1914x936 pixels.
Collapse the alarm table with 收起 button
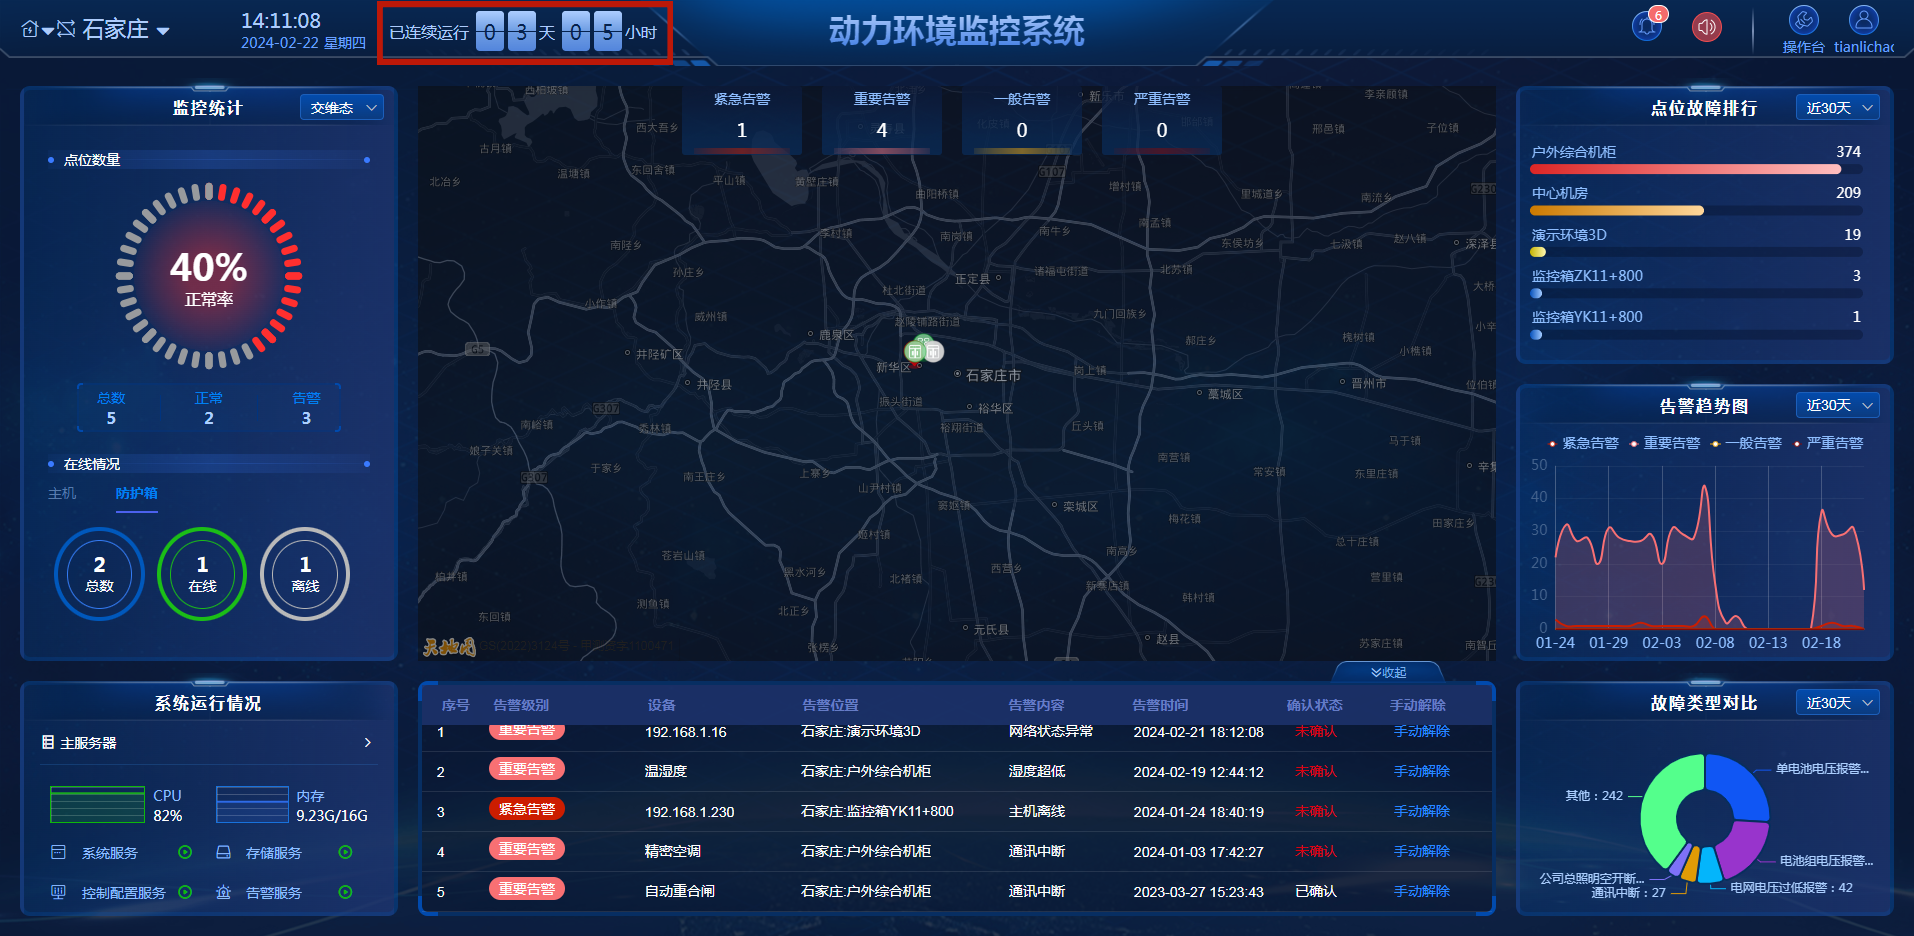tap(1388, 673)
